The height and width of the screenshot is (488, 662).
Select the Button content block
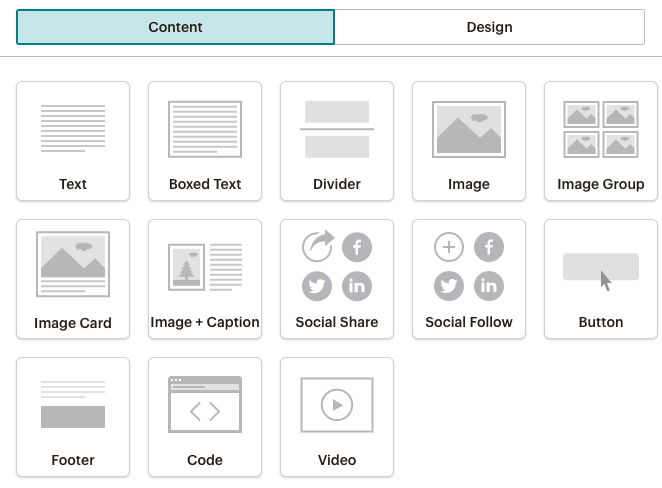[x=601, y=279]
